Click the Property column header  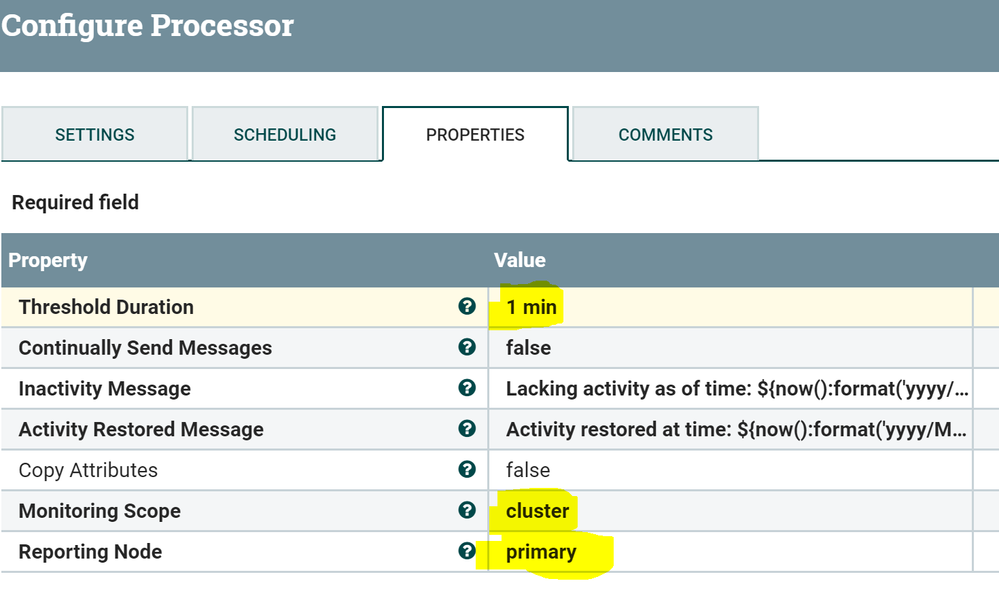click(46, 260)
